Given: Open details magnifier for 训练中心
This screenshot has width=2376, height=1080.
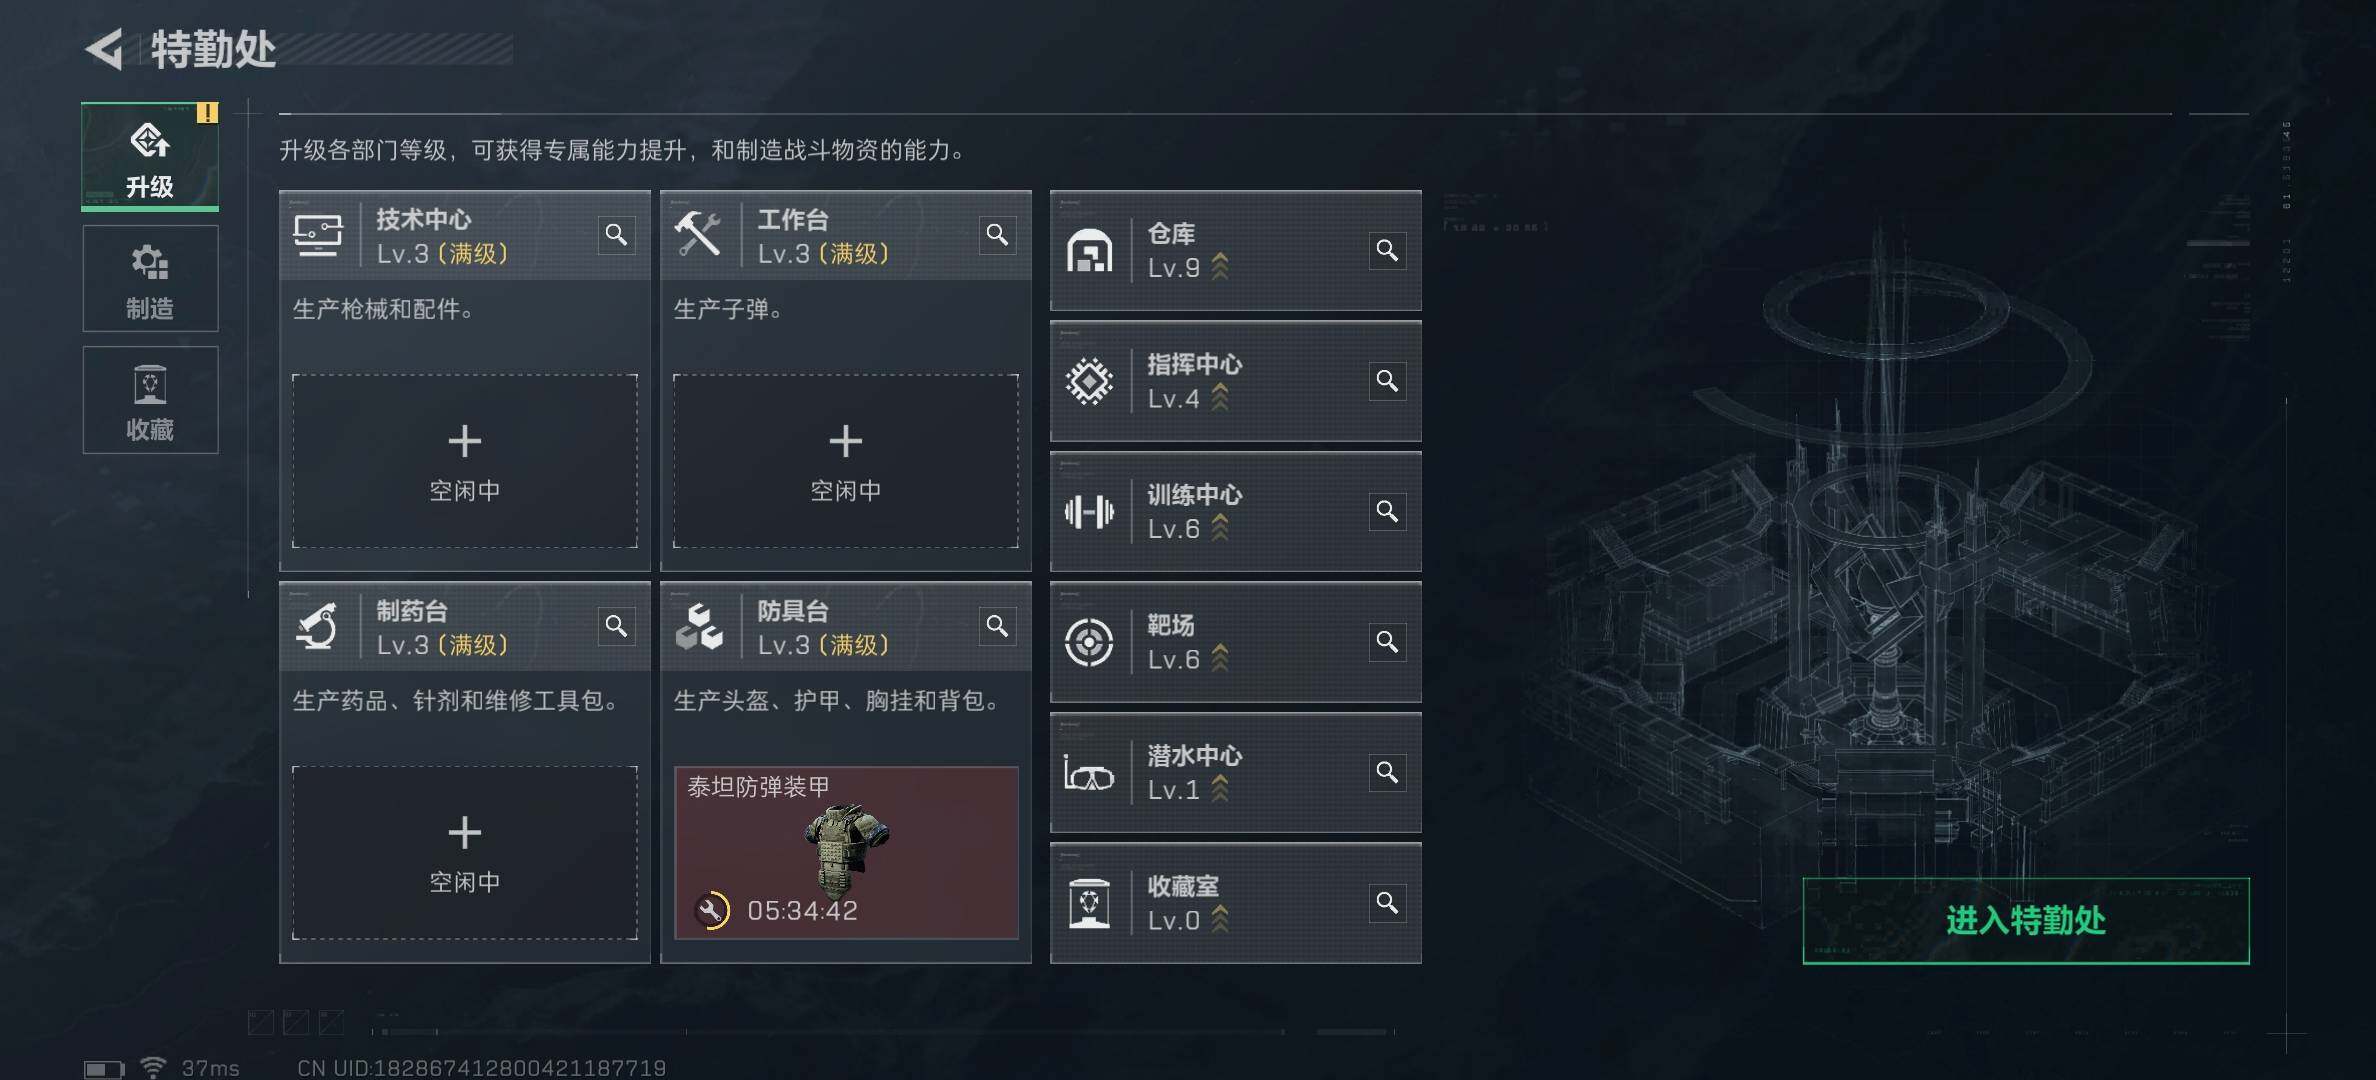Looking at the screenshot, I should pos(1387,512).
